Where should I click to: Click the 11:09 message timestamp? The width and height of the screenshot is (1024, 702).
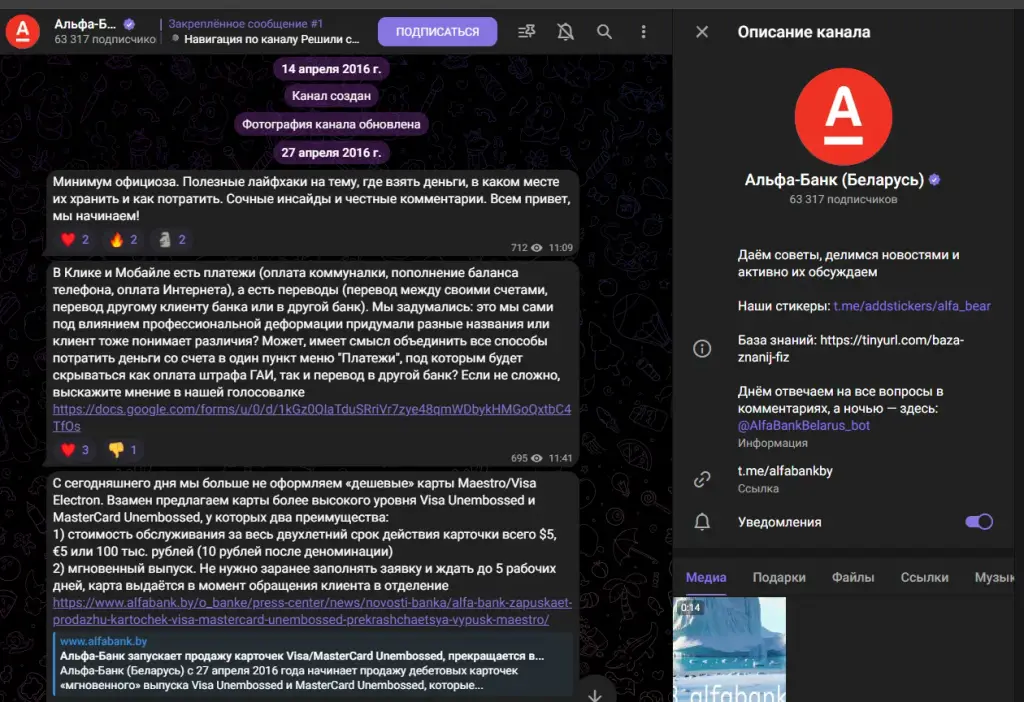tap(560, 248)
